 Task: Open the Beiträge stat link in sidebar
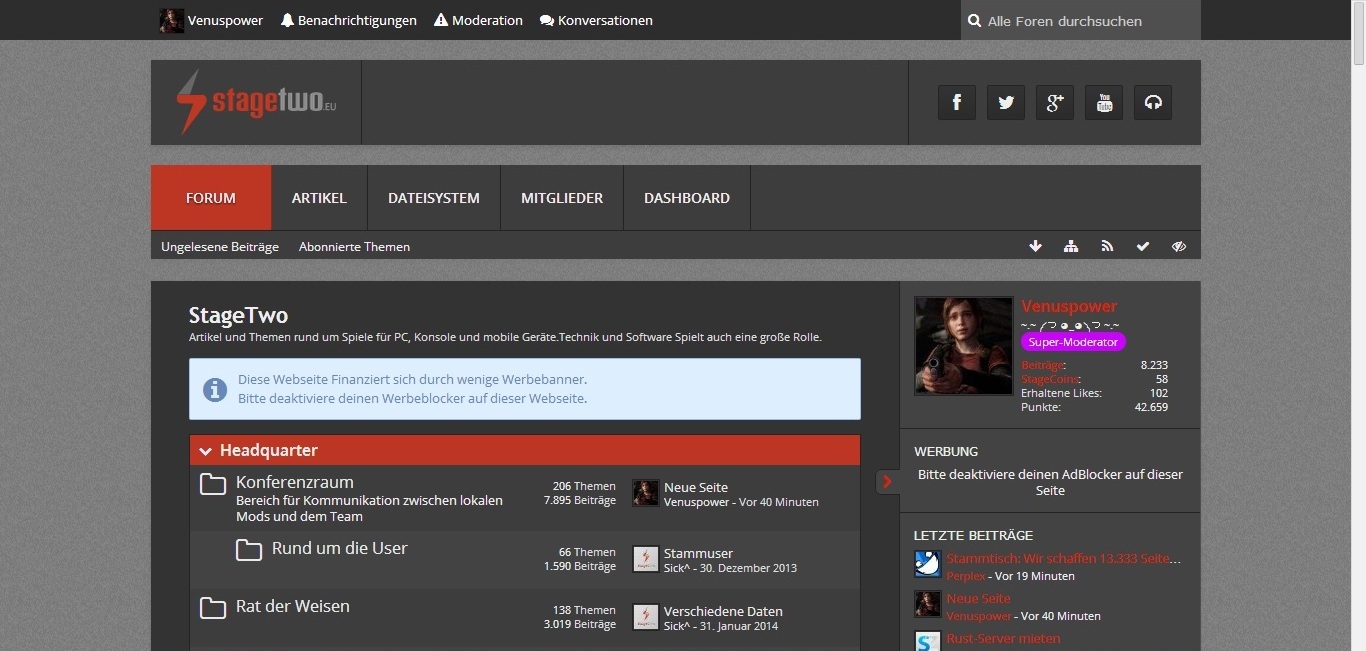(1043, 365)
